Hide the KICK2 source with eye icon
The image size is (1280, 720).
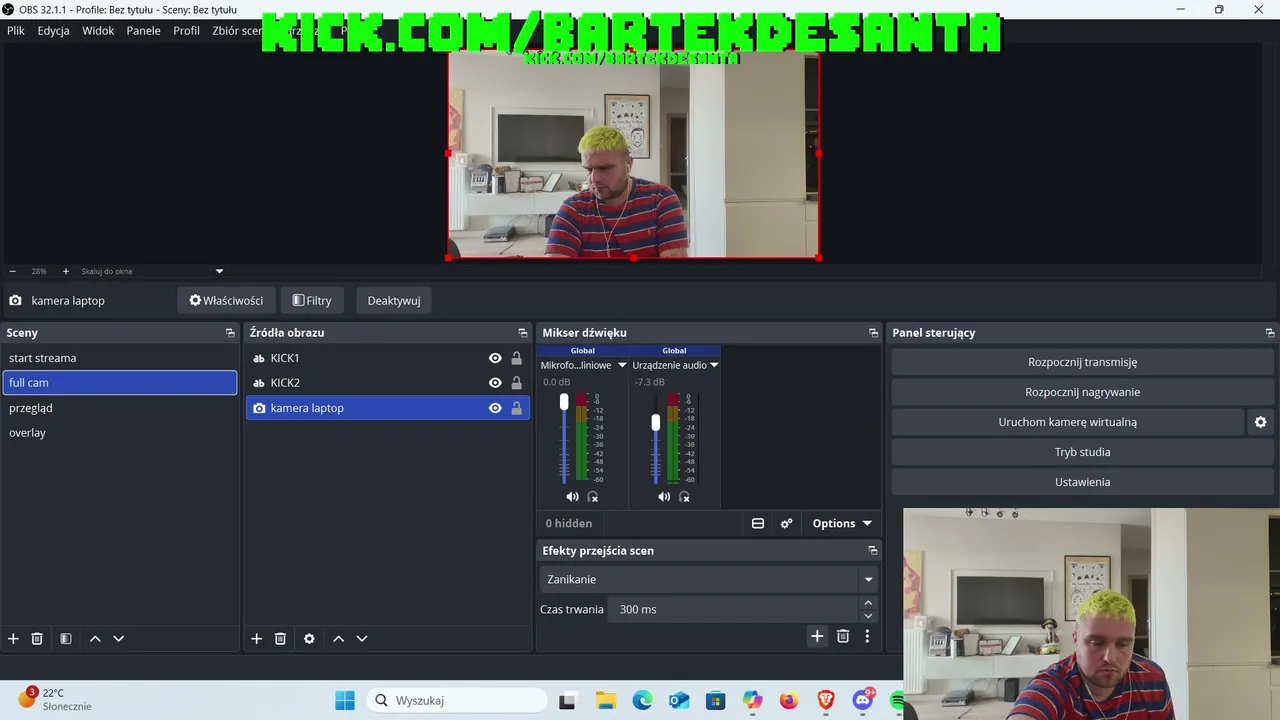click(495, 383)
